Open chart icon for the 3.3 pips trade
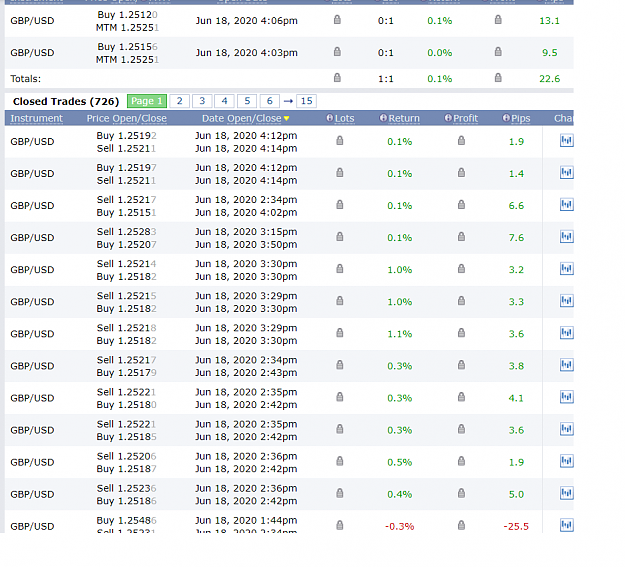This screenshot has width=625, height=567. (x=566, y=301)
